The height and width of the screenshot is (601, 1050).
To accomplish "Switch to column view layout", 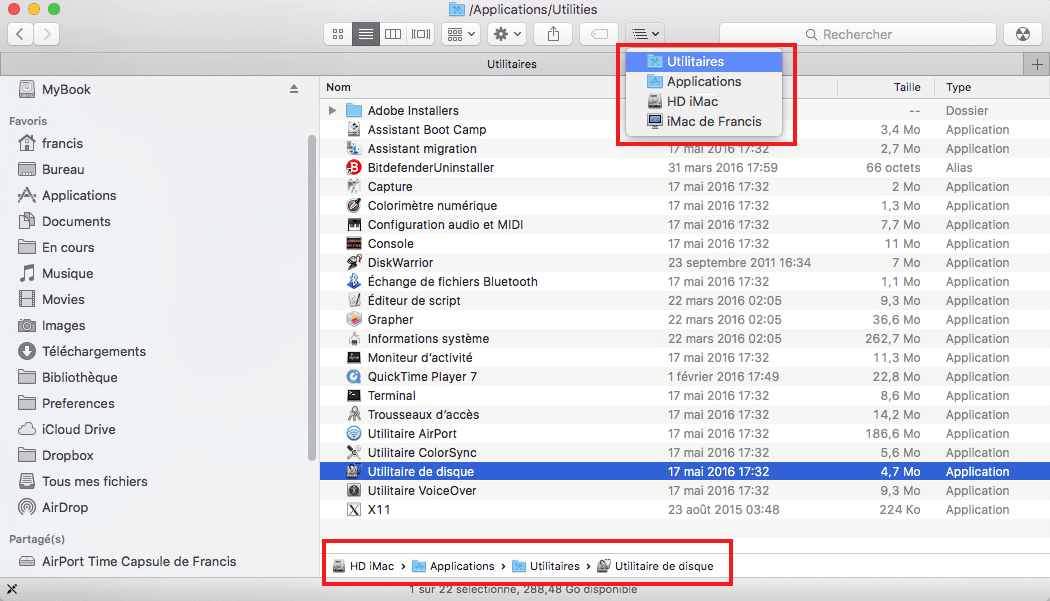I will pyautogui.click(x=393, y=34).
